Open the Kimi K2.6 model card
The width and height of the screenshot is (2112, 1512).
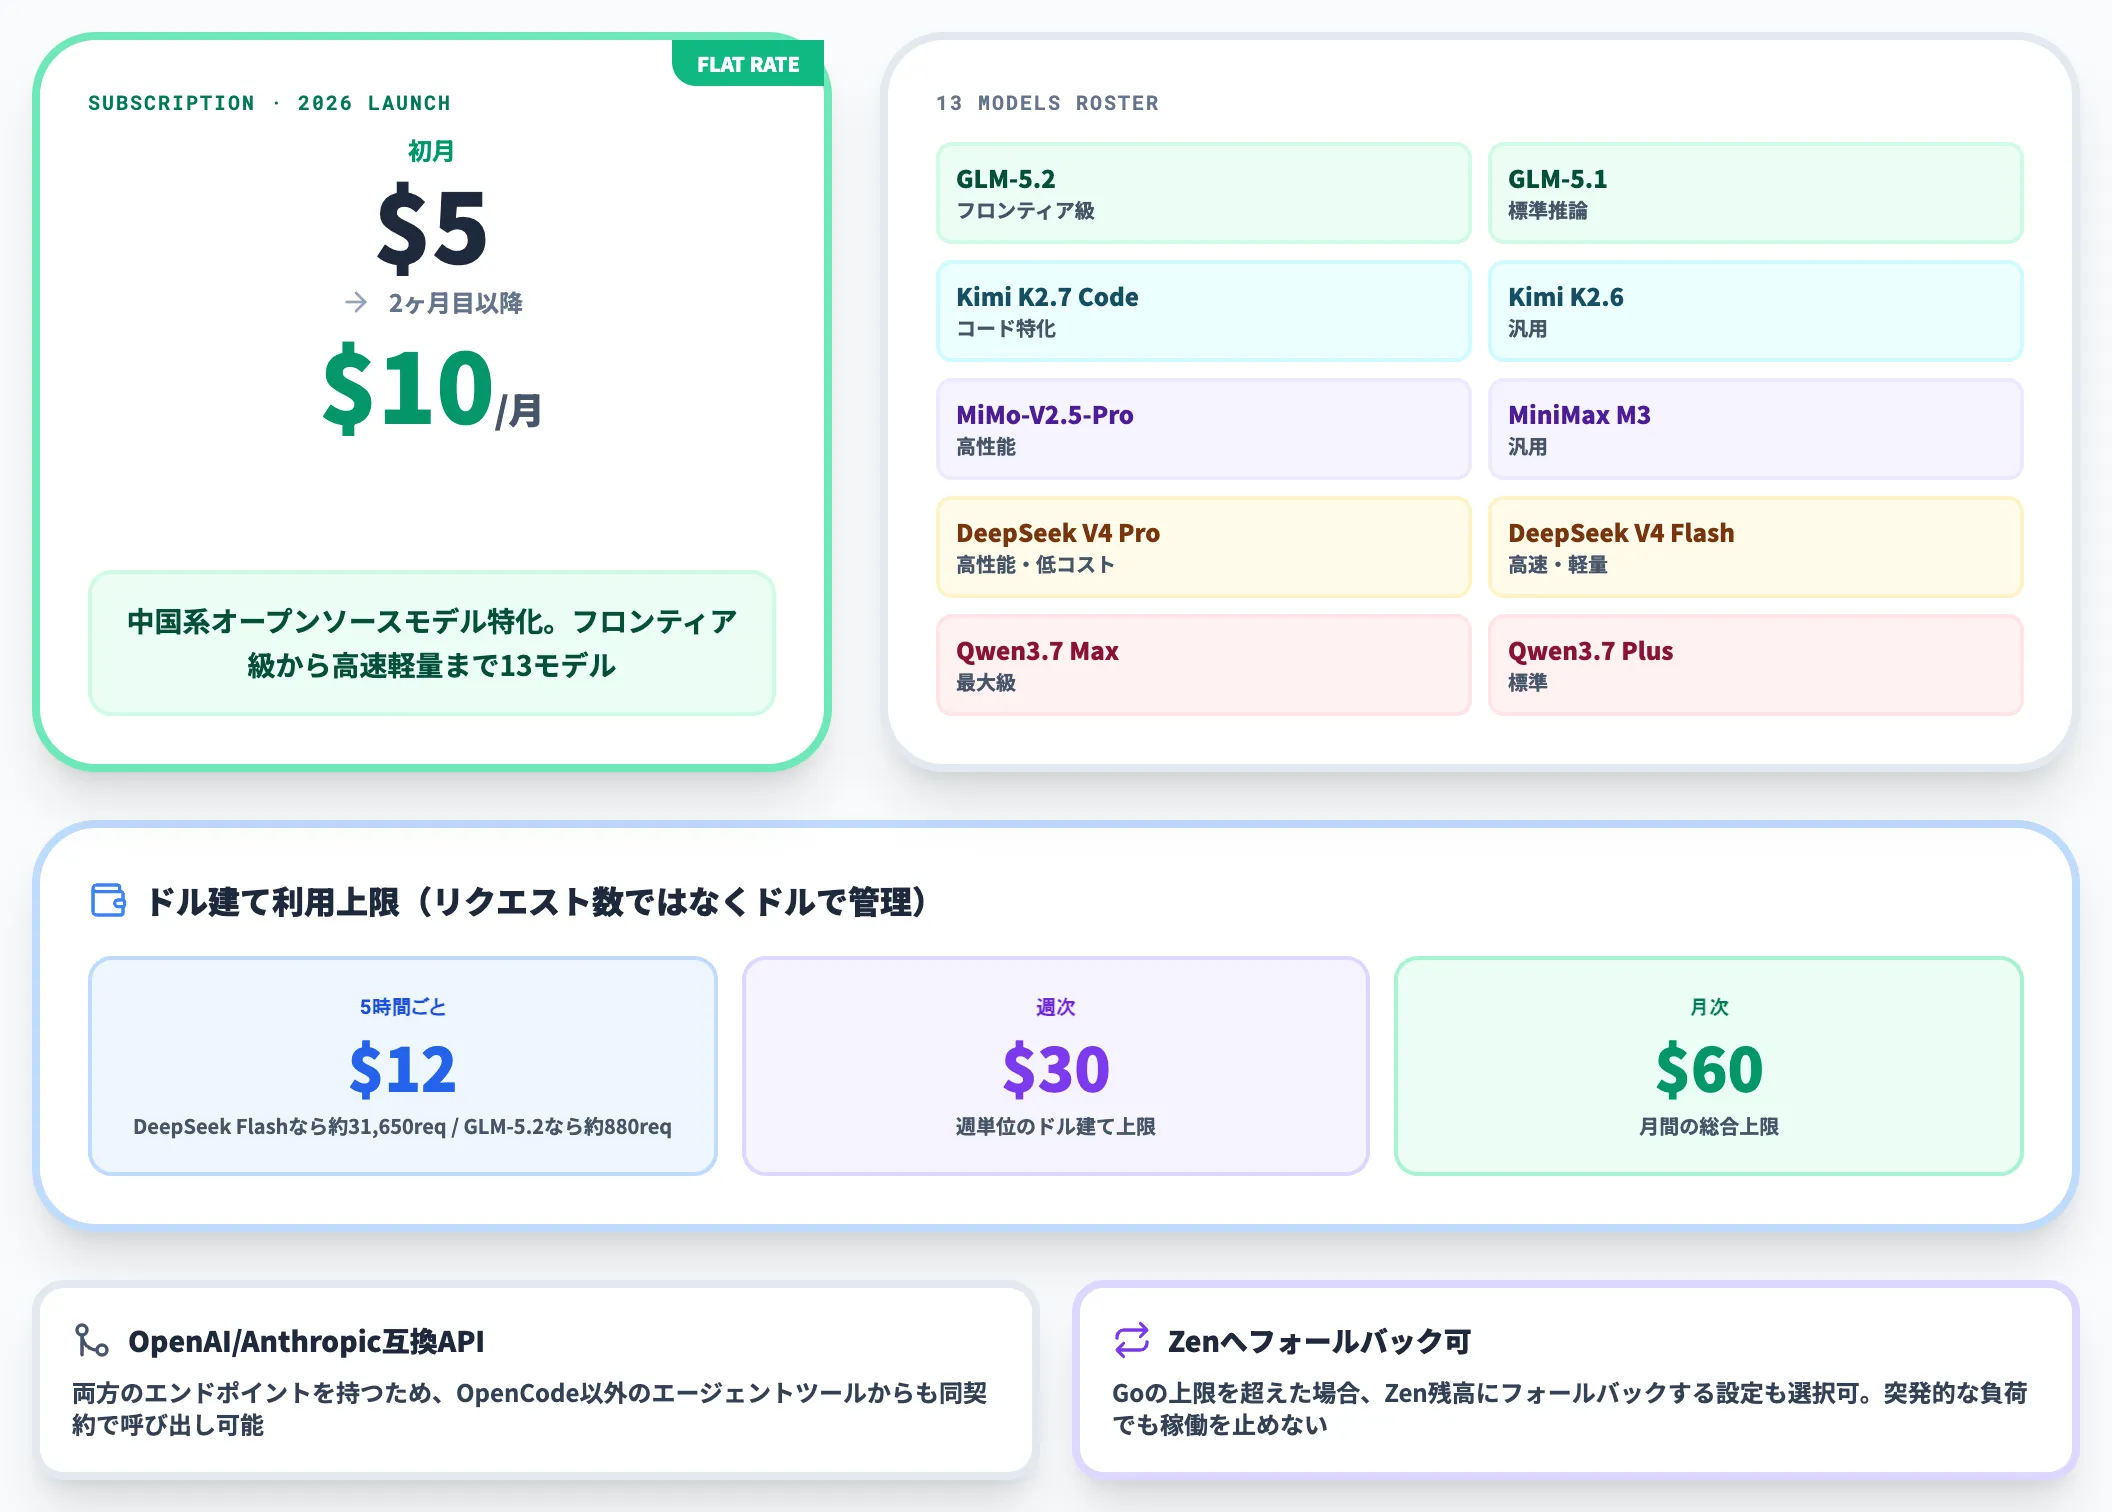1755,311
